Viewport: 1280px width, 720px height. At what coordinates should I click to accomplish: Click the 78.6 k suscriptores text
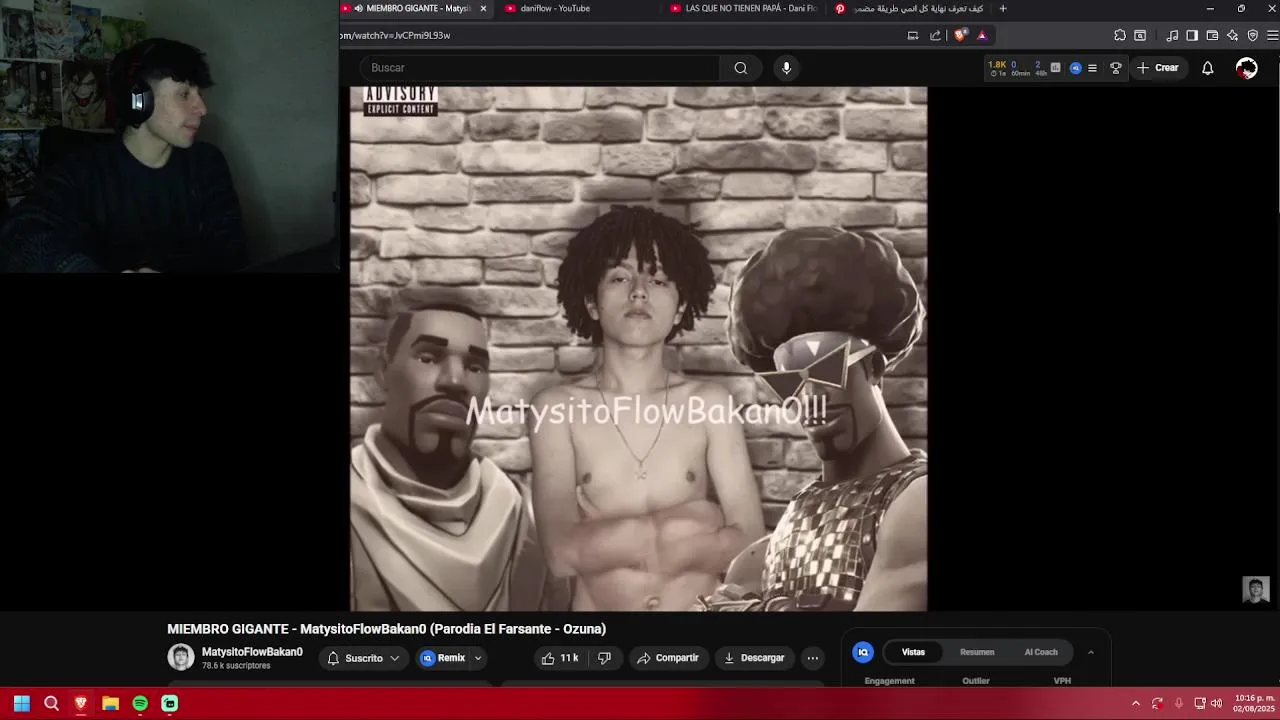pyautogui.click(x=236, y=666)
